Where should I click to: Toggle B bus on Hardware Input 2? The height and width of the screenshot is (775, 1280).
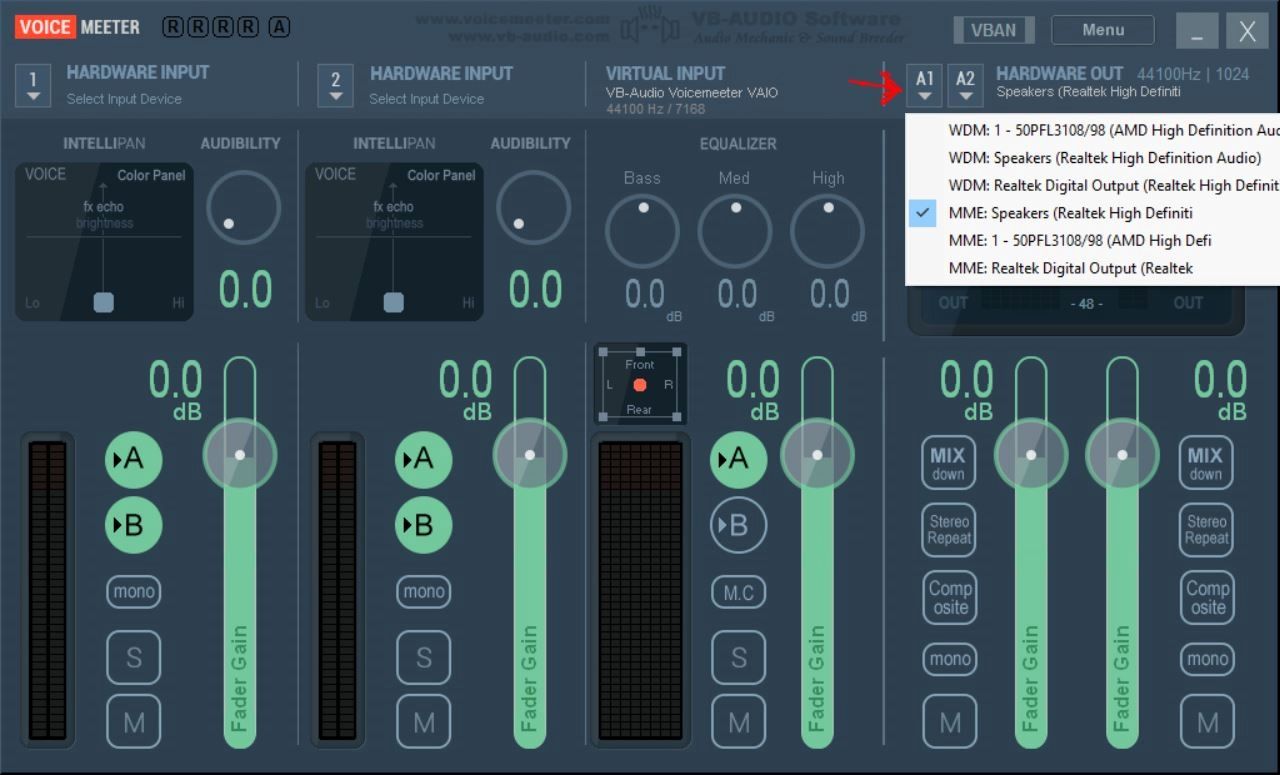[x=424, y=525]
